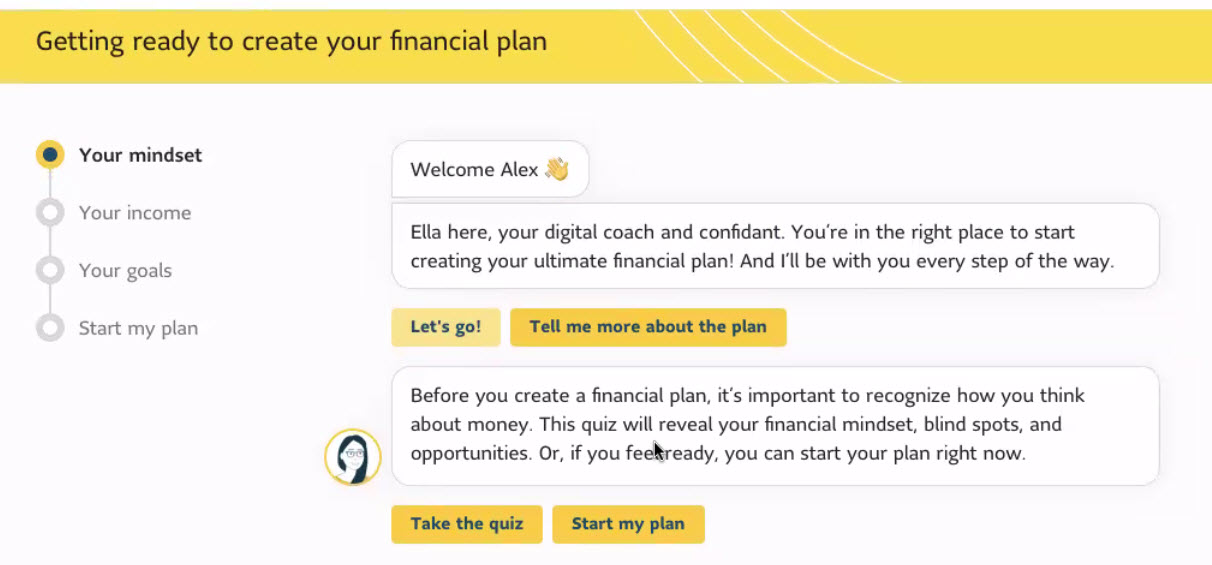
Task: Click the Welcome Alex chat bubble
Action: point(475,169)
